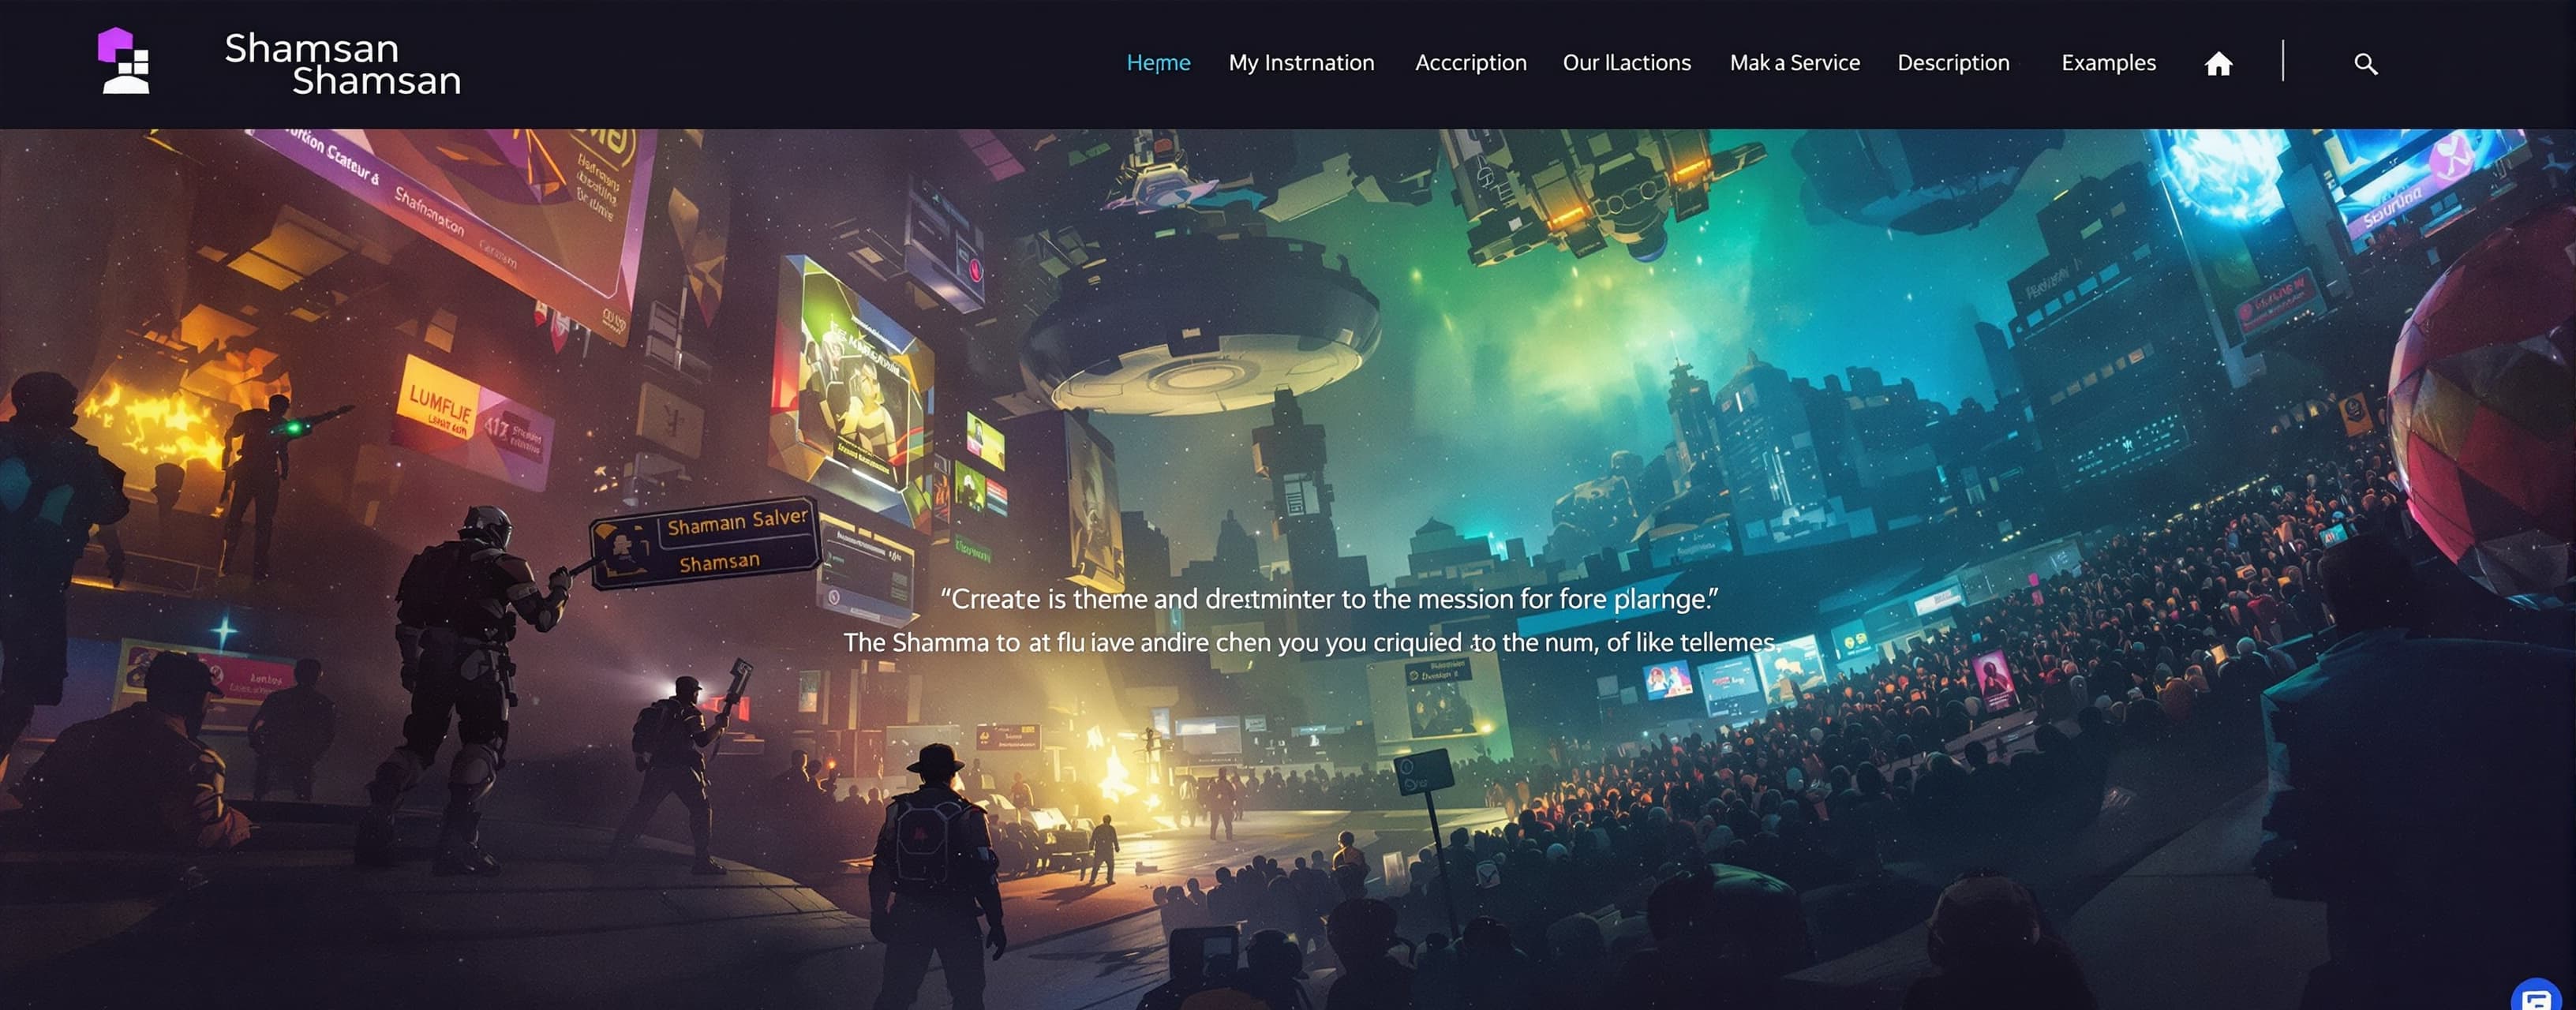
Task: Click the purple Shamsan logo icon
Action: pyautogui.click(x=124, y=61)
